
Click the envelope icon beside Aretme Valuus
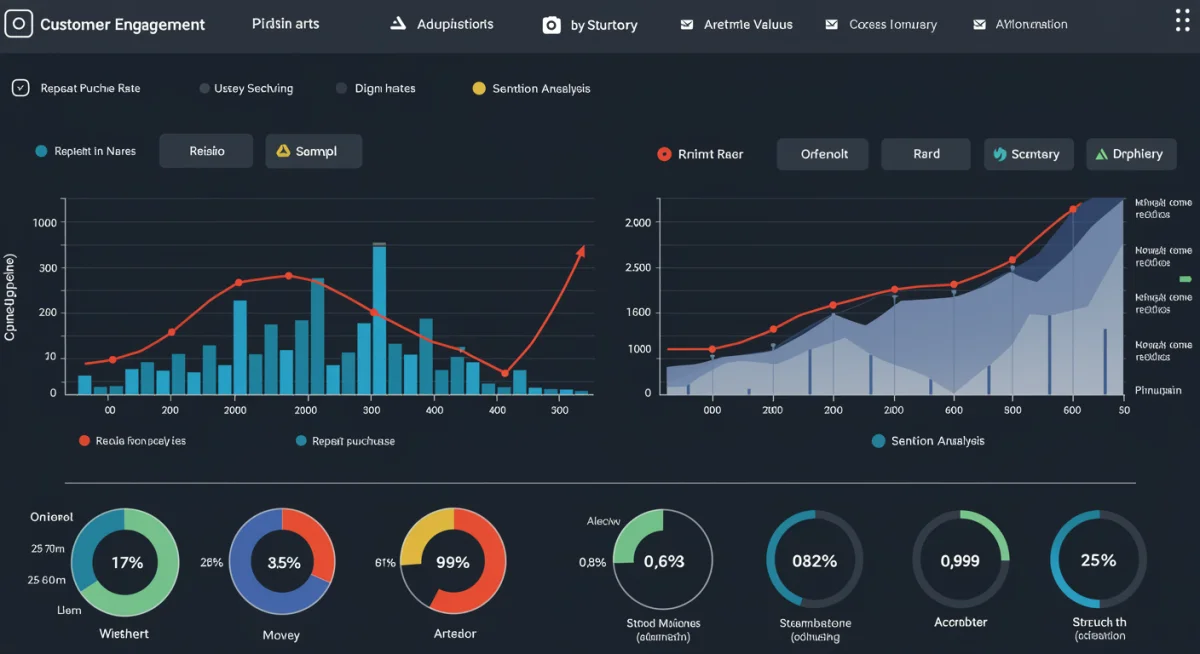coord(685,24)
